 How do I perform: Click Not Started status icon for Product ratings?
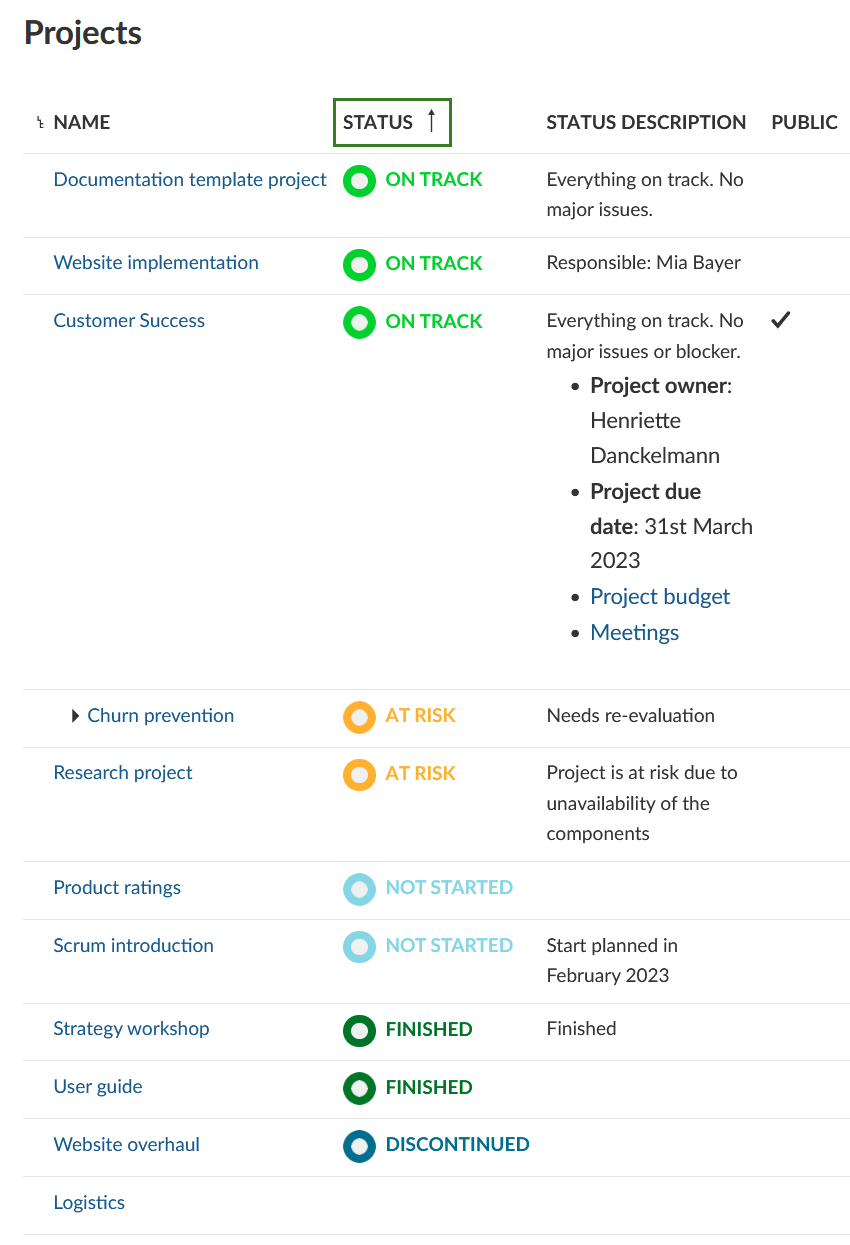(359, 889)
